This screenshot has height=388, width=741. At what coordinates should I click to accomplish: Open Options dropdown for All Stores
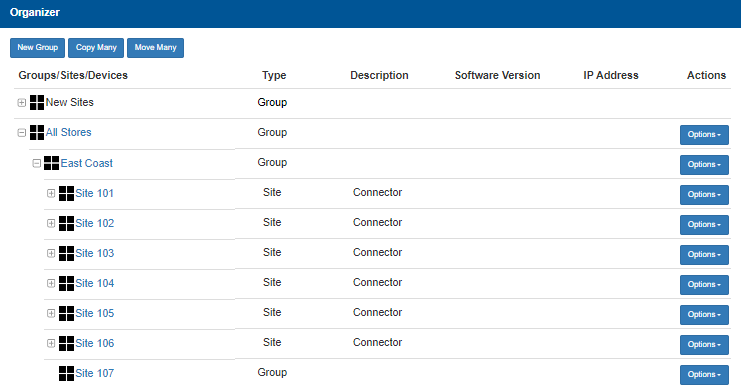pos(704,135)
